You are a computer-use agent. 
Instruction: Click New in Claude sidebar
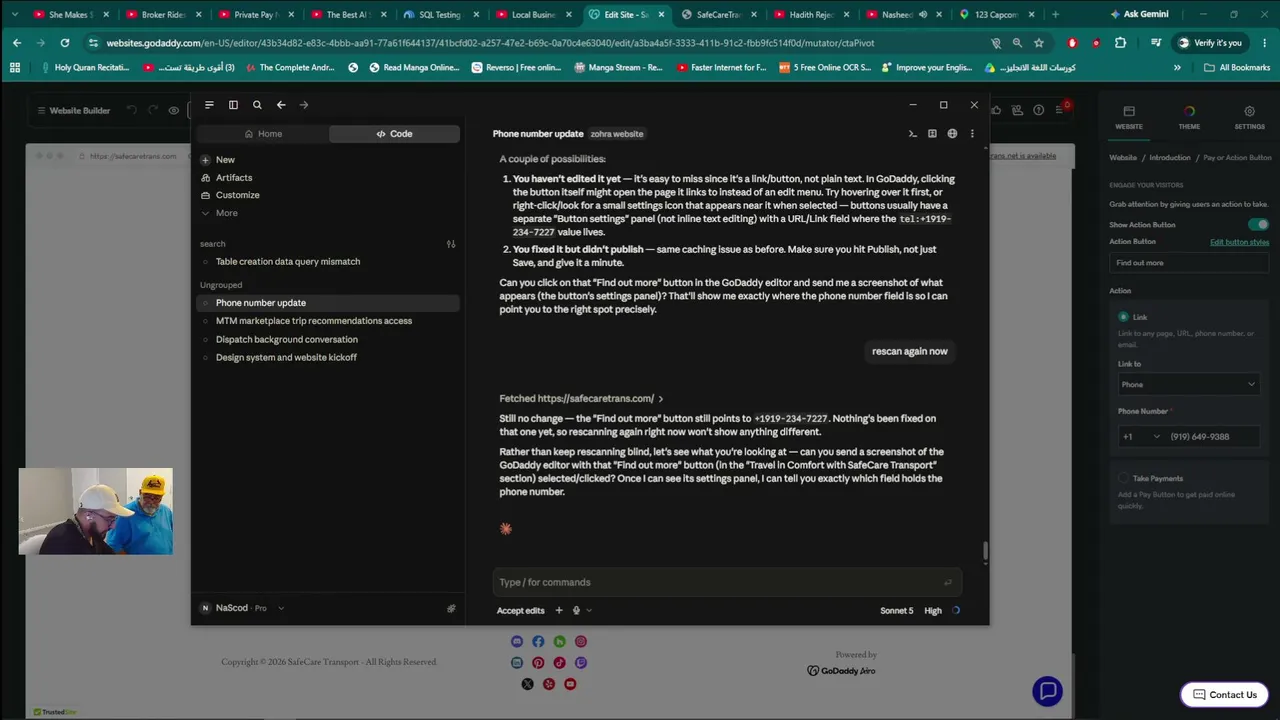(226, 160)
